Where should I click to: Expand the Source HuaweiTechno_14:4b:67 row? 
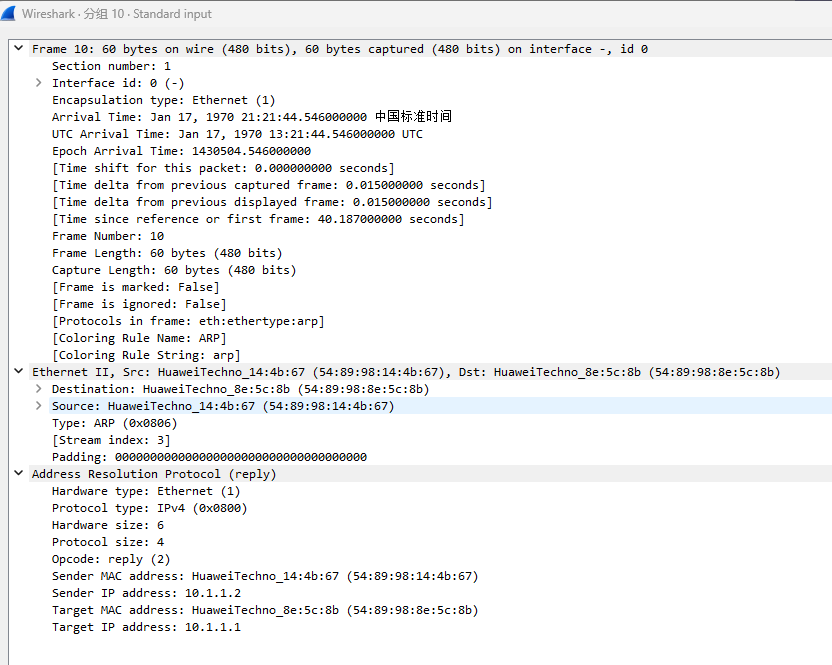pos(38,405)
